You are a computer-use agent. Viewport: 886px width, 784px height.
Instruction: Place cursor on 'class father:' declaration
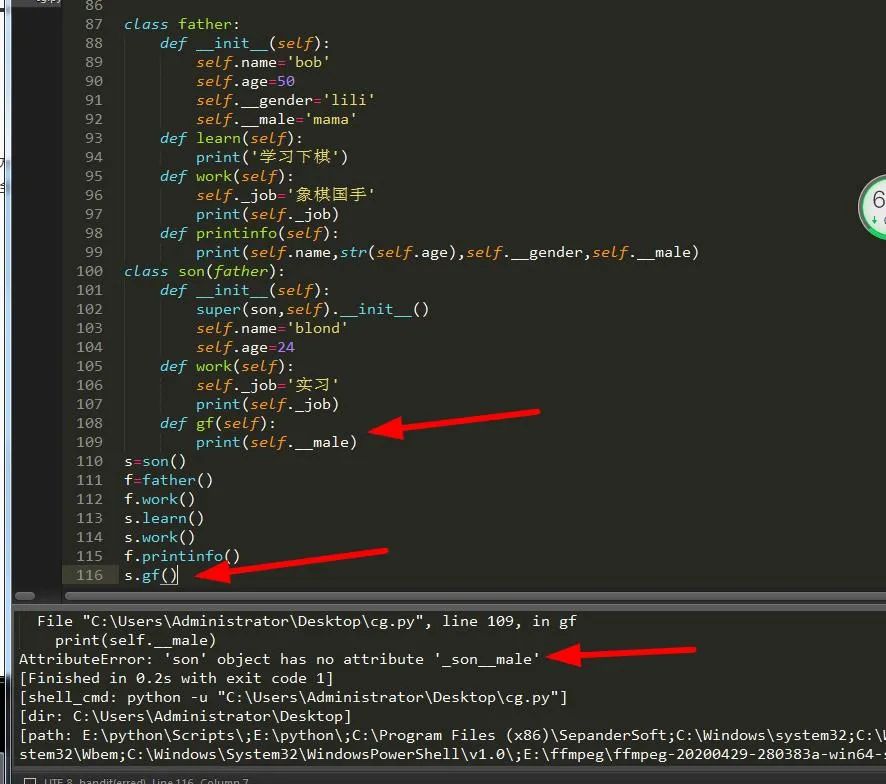click(181, 24)
